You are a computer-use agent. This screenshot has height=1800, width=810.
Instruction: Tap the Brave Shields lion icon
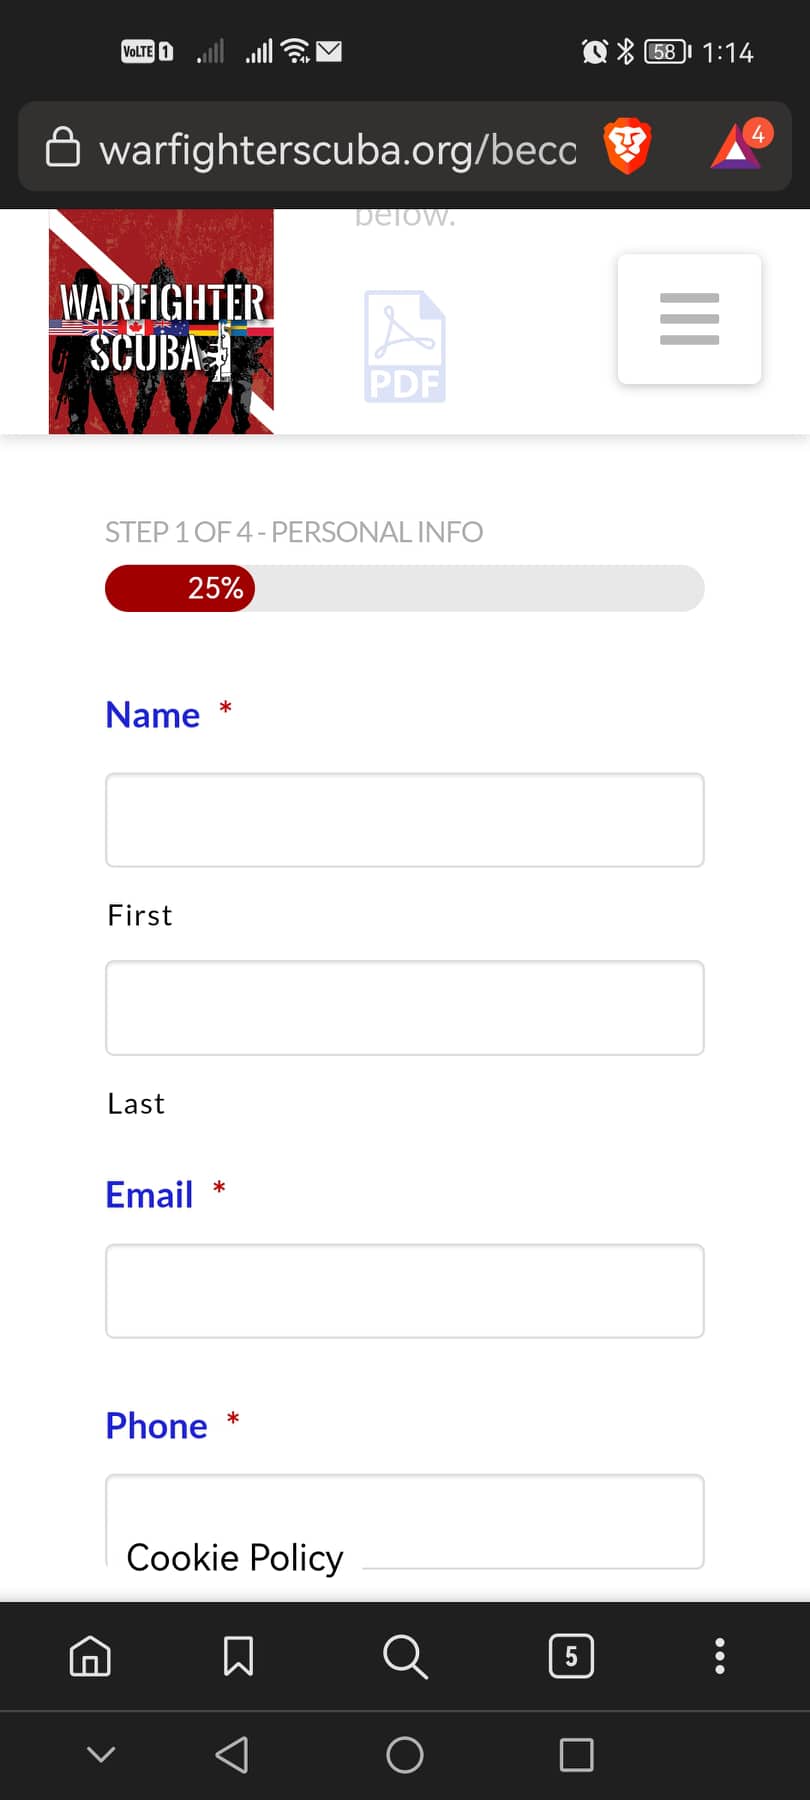point(627,146)
